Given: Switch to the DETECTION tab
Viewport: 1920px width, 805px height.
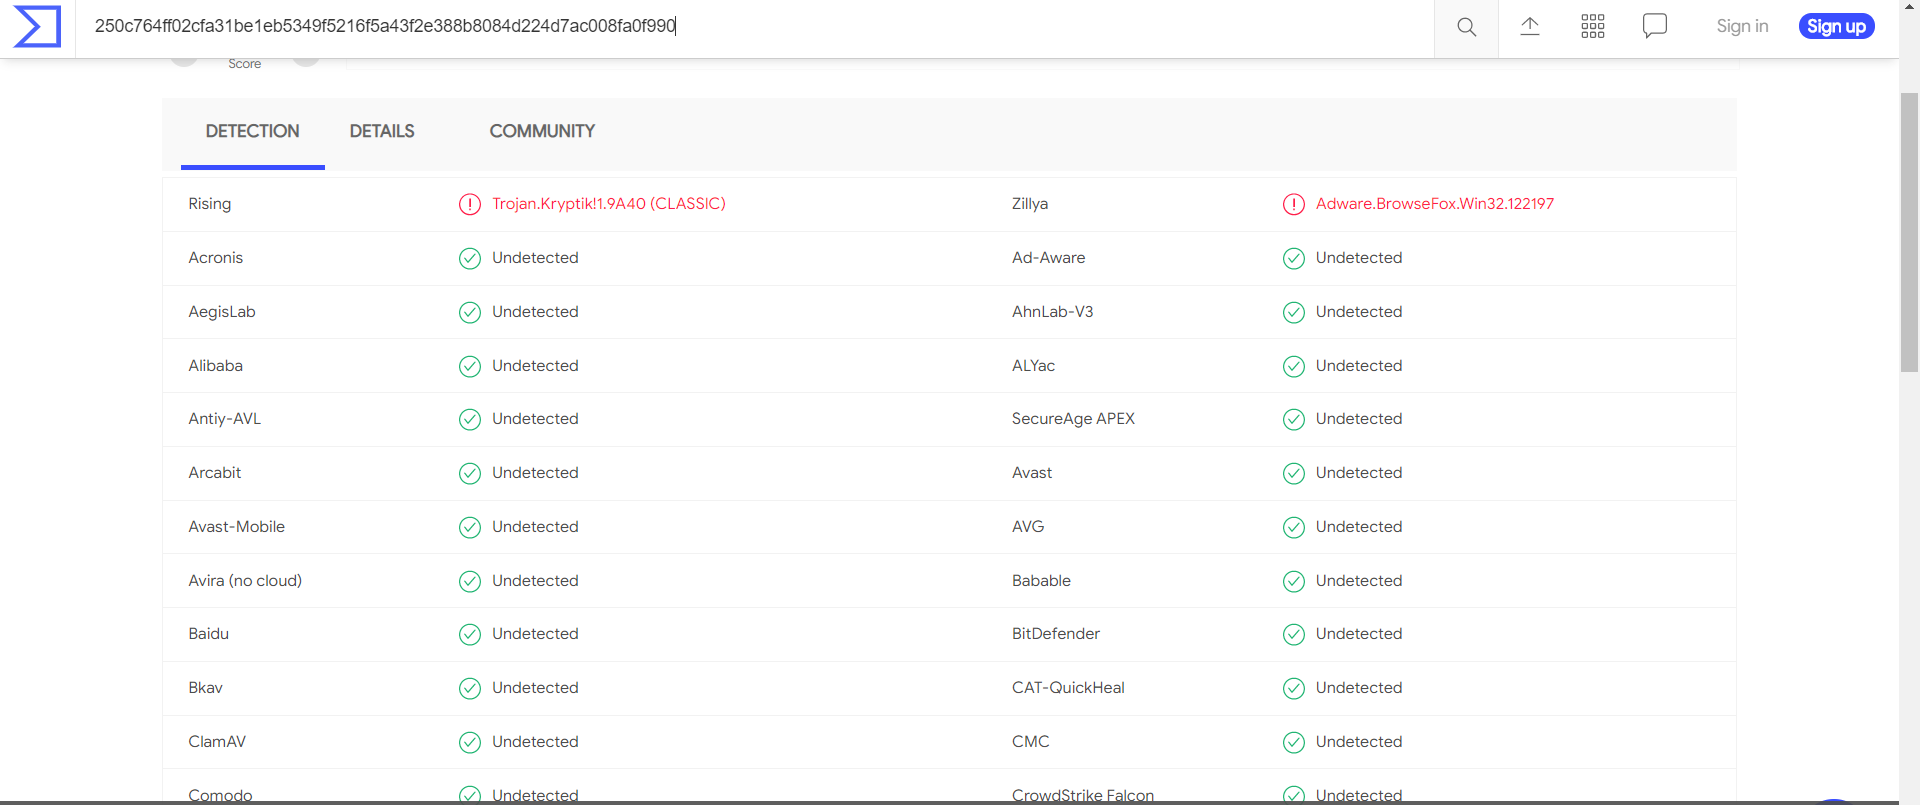Looking at the screenshot, I should pyautogui.click(x=253, y=131).
